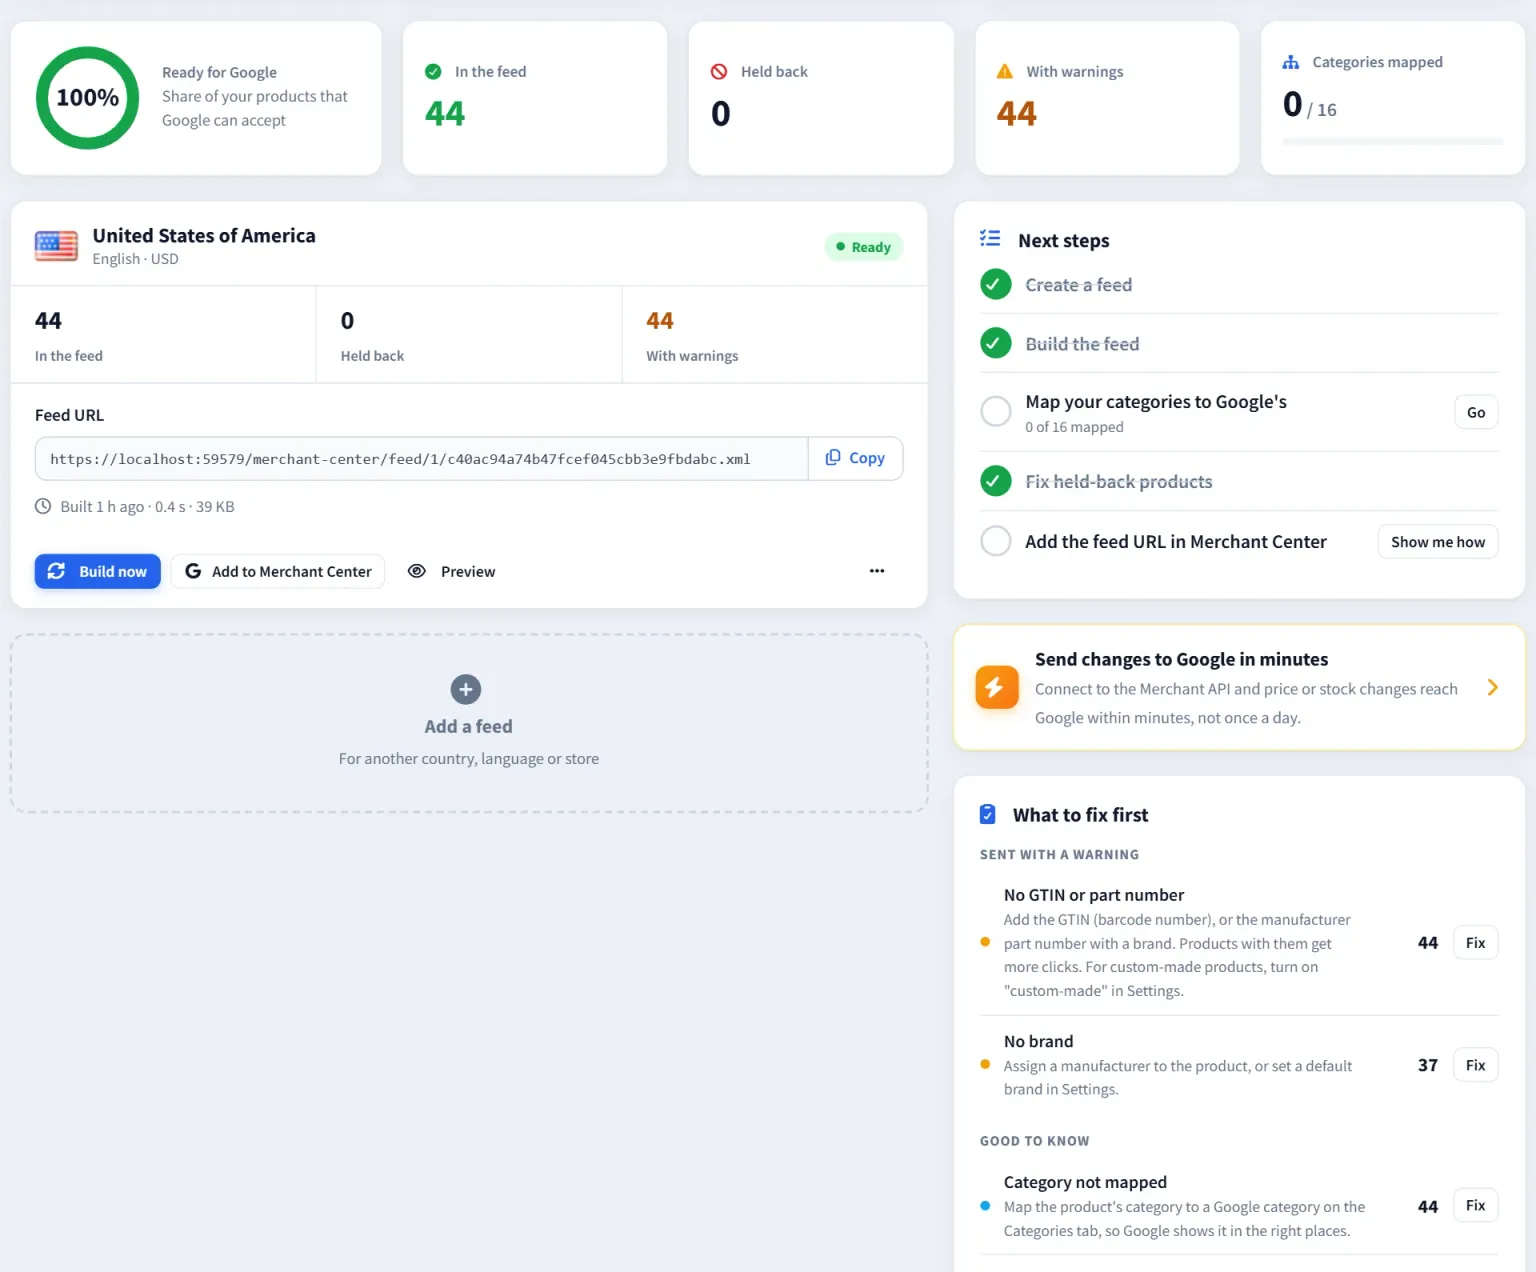Image resolution: width=1536 pixels, height=1272 pixels.
Task: Click the Build the feed completed checkmark
Action: pos(996,343)
